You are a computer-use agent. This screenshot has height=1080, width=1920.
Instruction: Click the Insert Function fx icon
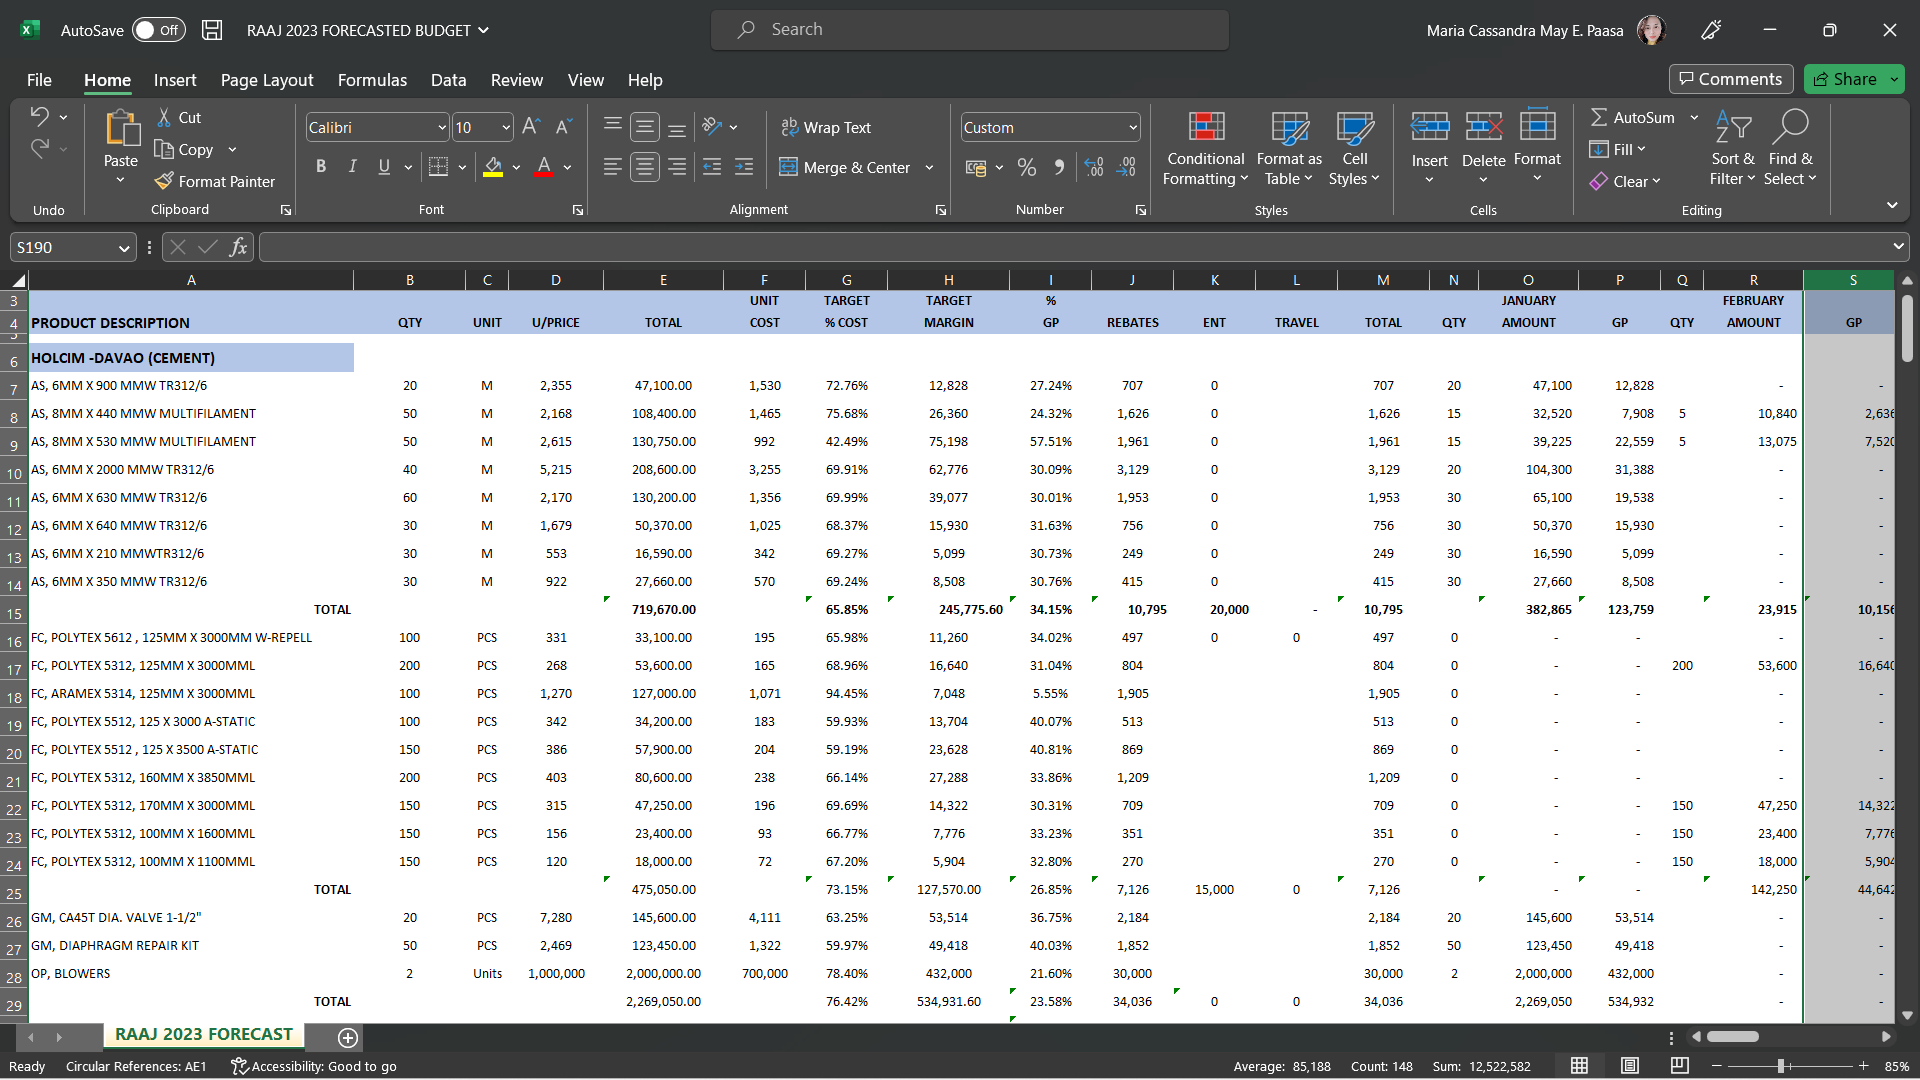[x=238, y=247]
